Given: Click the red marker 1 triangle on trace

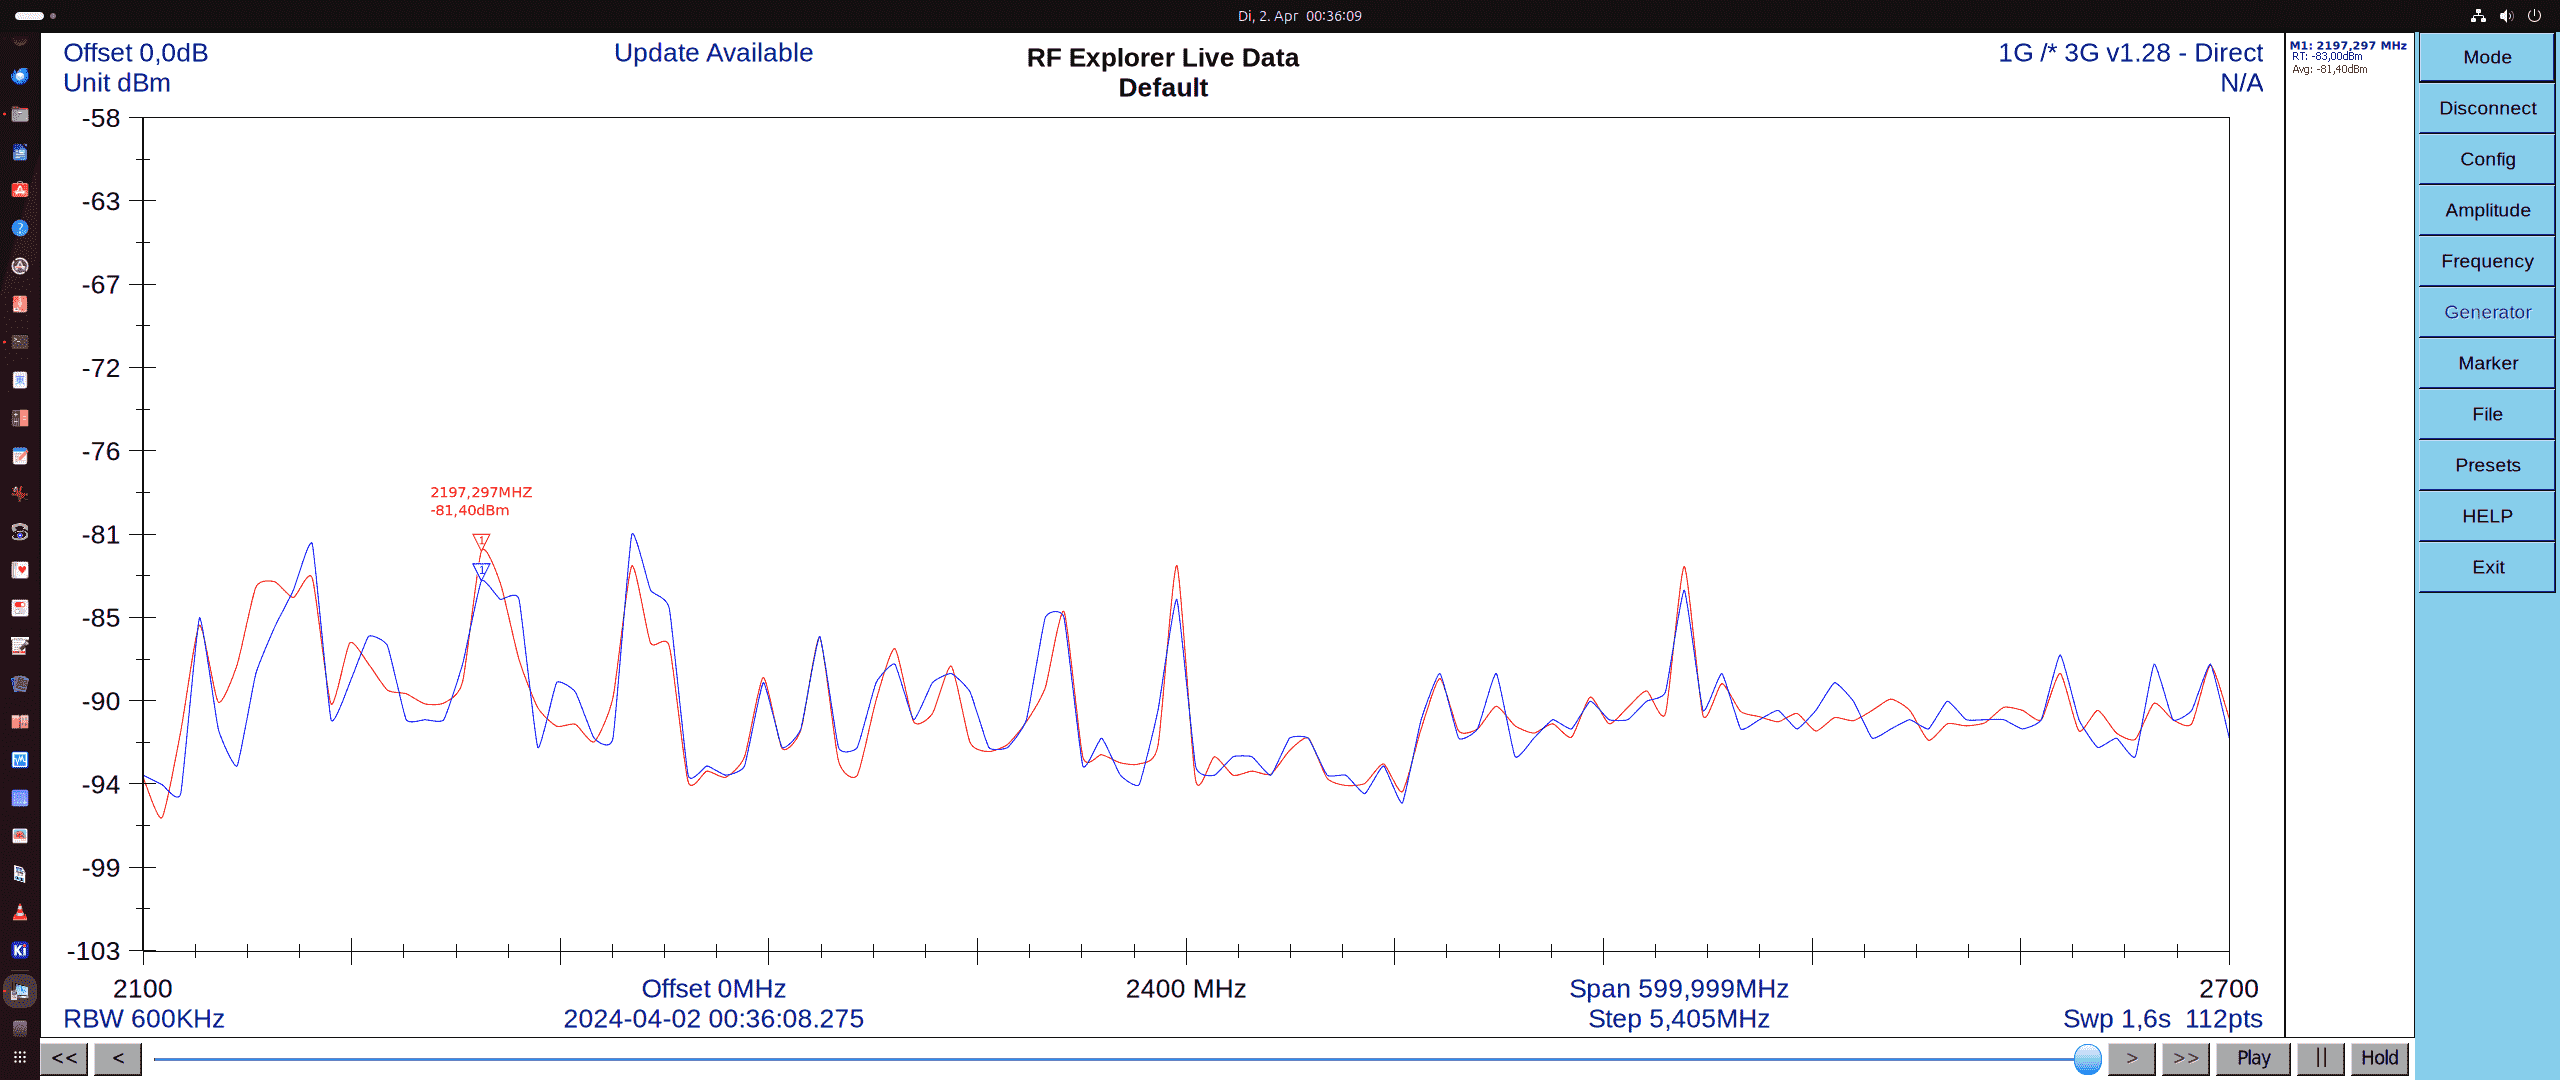Looking at the screenshot, I should click(x=481, y=541).
